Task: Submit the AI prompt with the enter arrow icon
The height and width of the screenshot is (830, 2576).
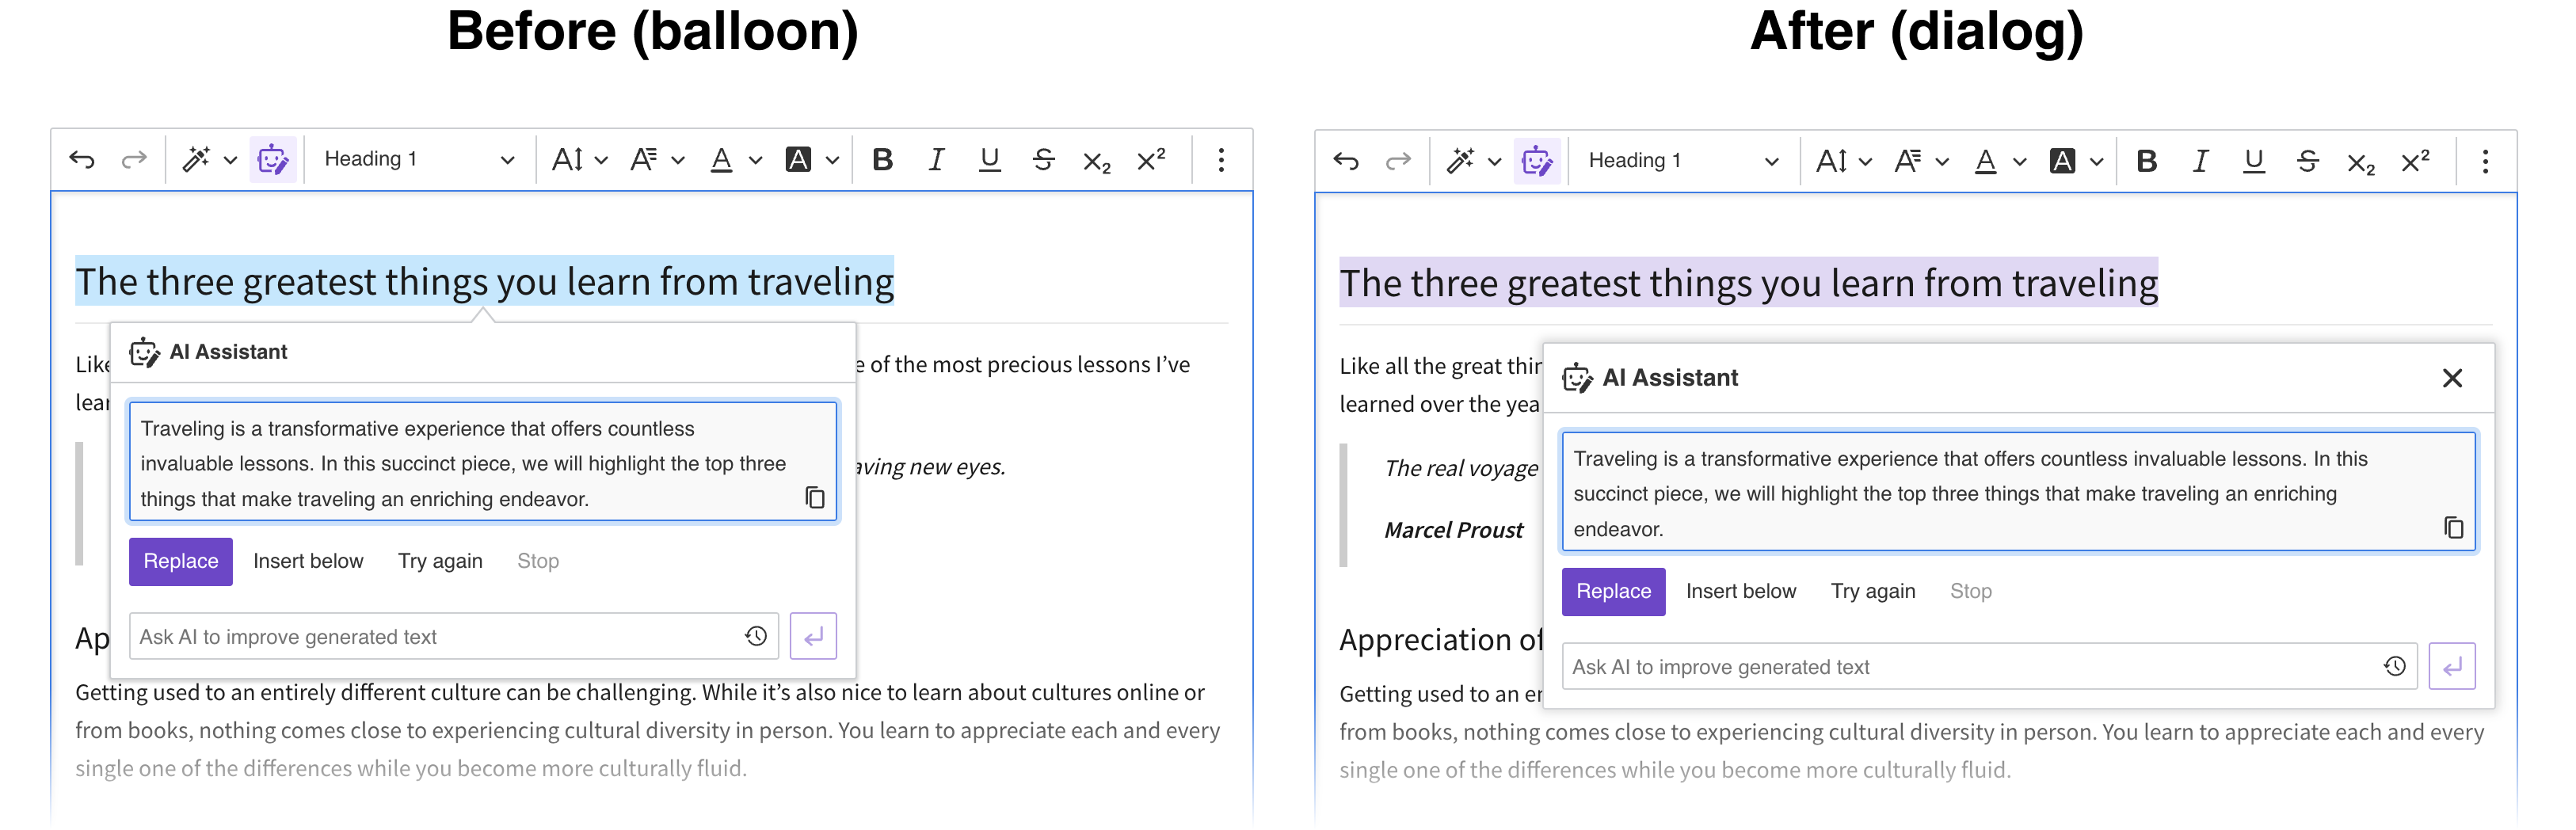Action: point(814,636)
